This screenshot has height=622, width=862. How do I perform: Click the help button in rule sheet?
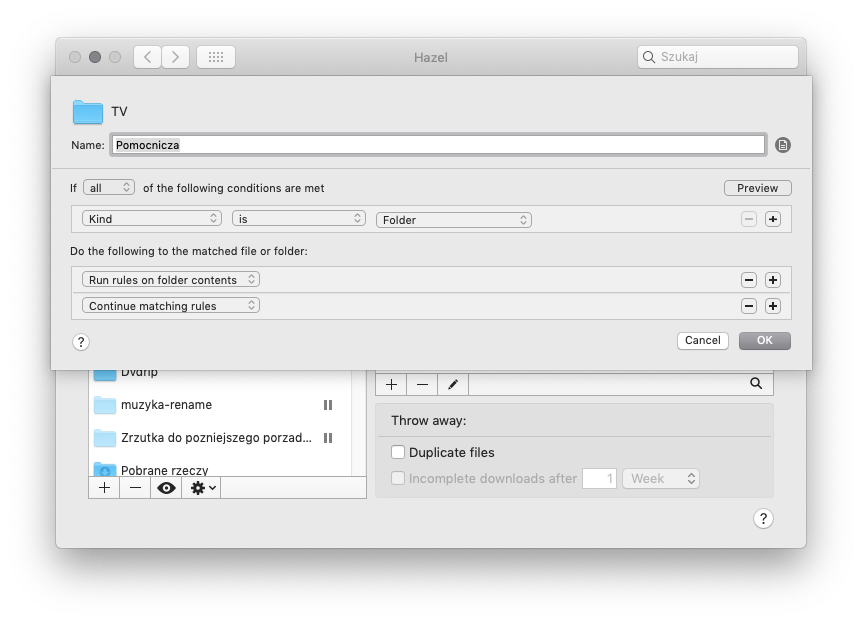coord(81,342)
